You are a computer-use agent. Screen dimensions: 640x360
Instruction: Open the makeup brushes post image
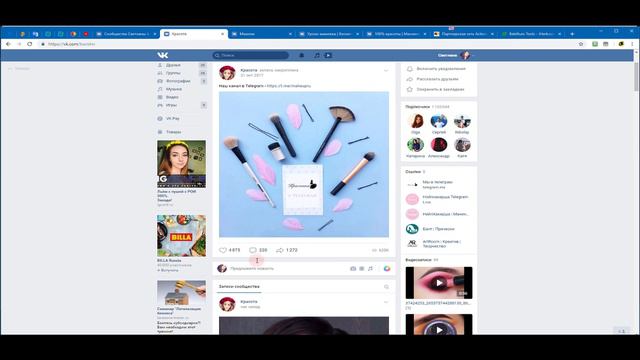click(x=304, y=164)
